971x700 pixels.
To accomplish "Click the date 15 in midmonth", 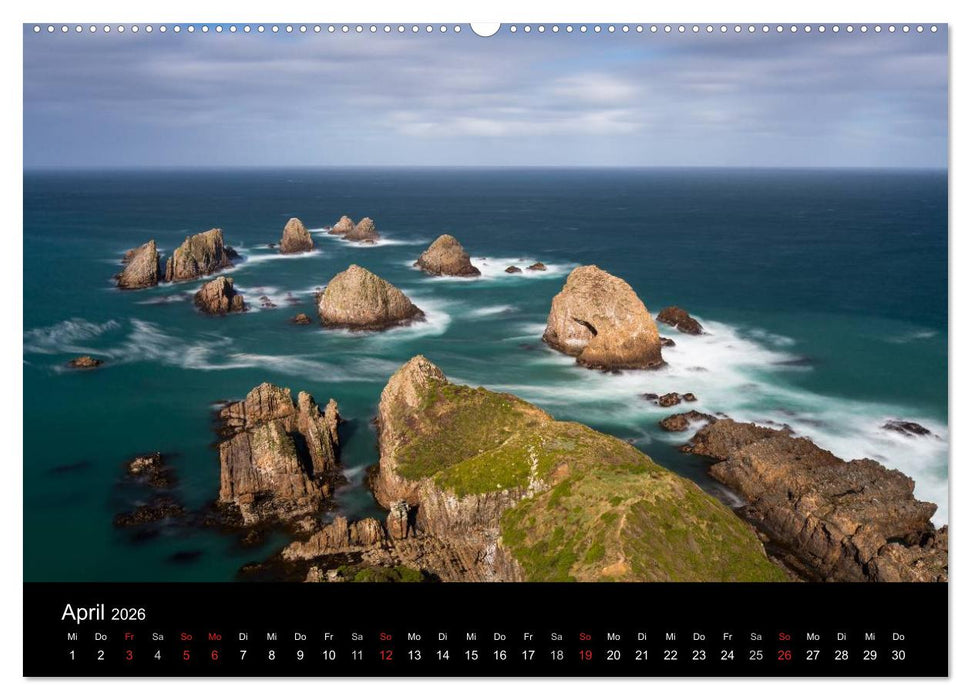I will [472, 655].
